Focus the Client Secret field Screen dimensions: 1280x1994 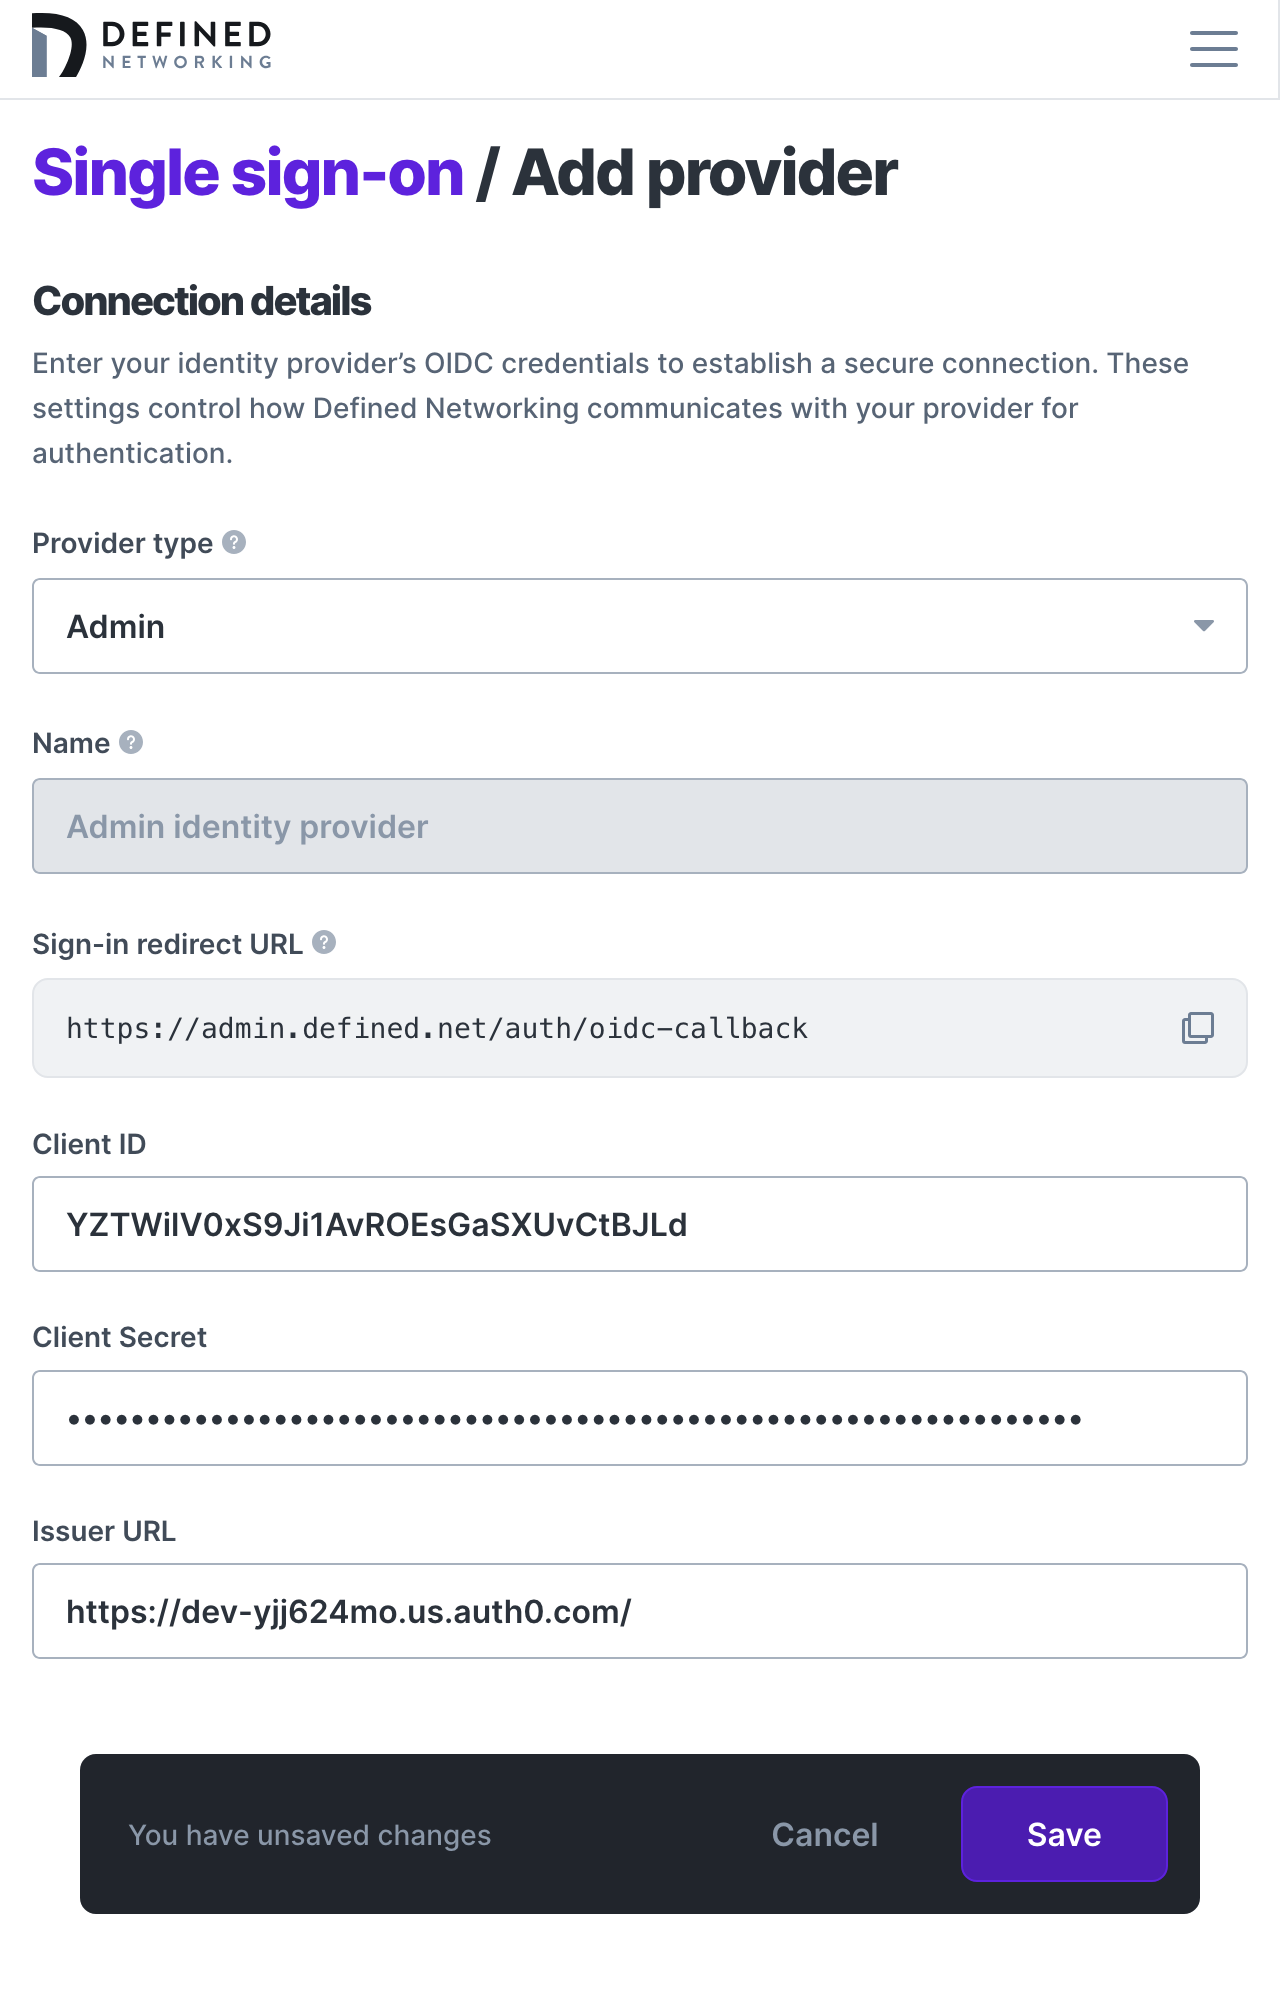[x=640, y=1417]
